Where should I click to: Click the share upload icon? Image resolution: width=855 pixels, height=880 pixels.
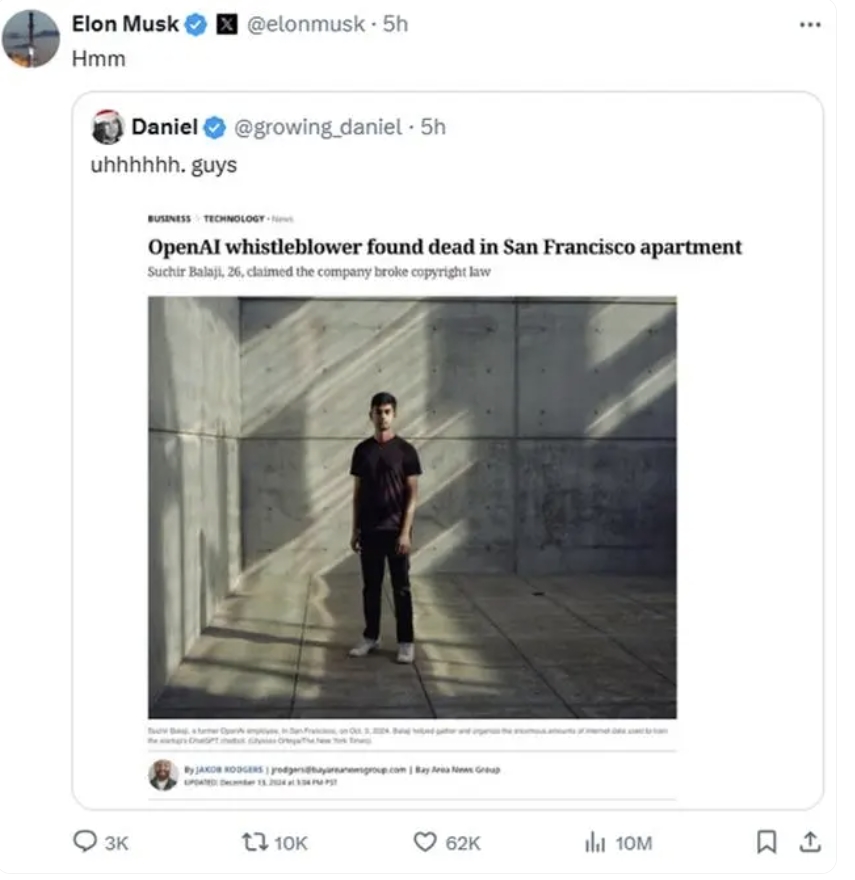pos(812,842)
